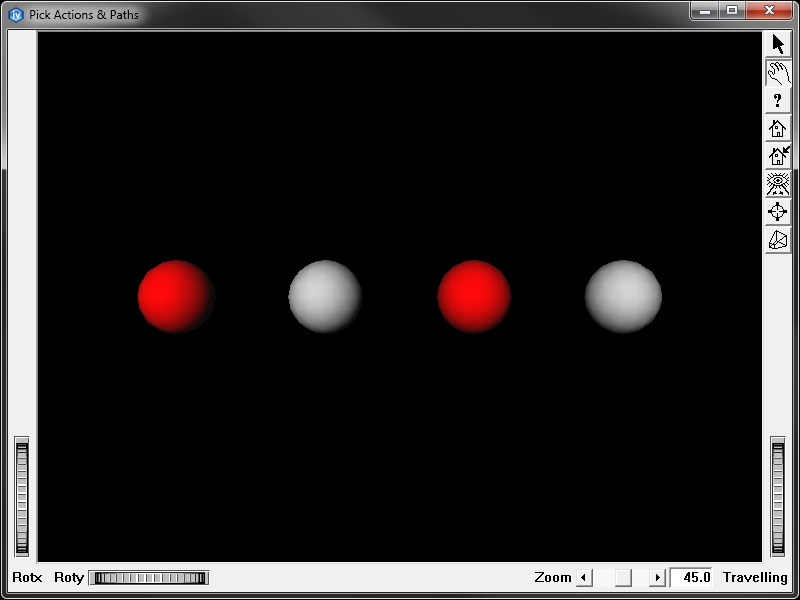Pick the white sphere between the red ones
Image resolution: width=800 pixels, height=600 pixels.
pos(325,296)
